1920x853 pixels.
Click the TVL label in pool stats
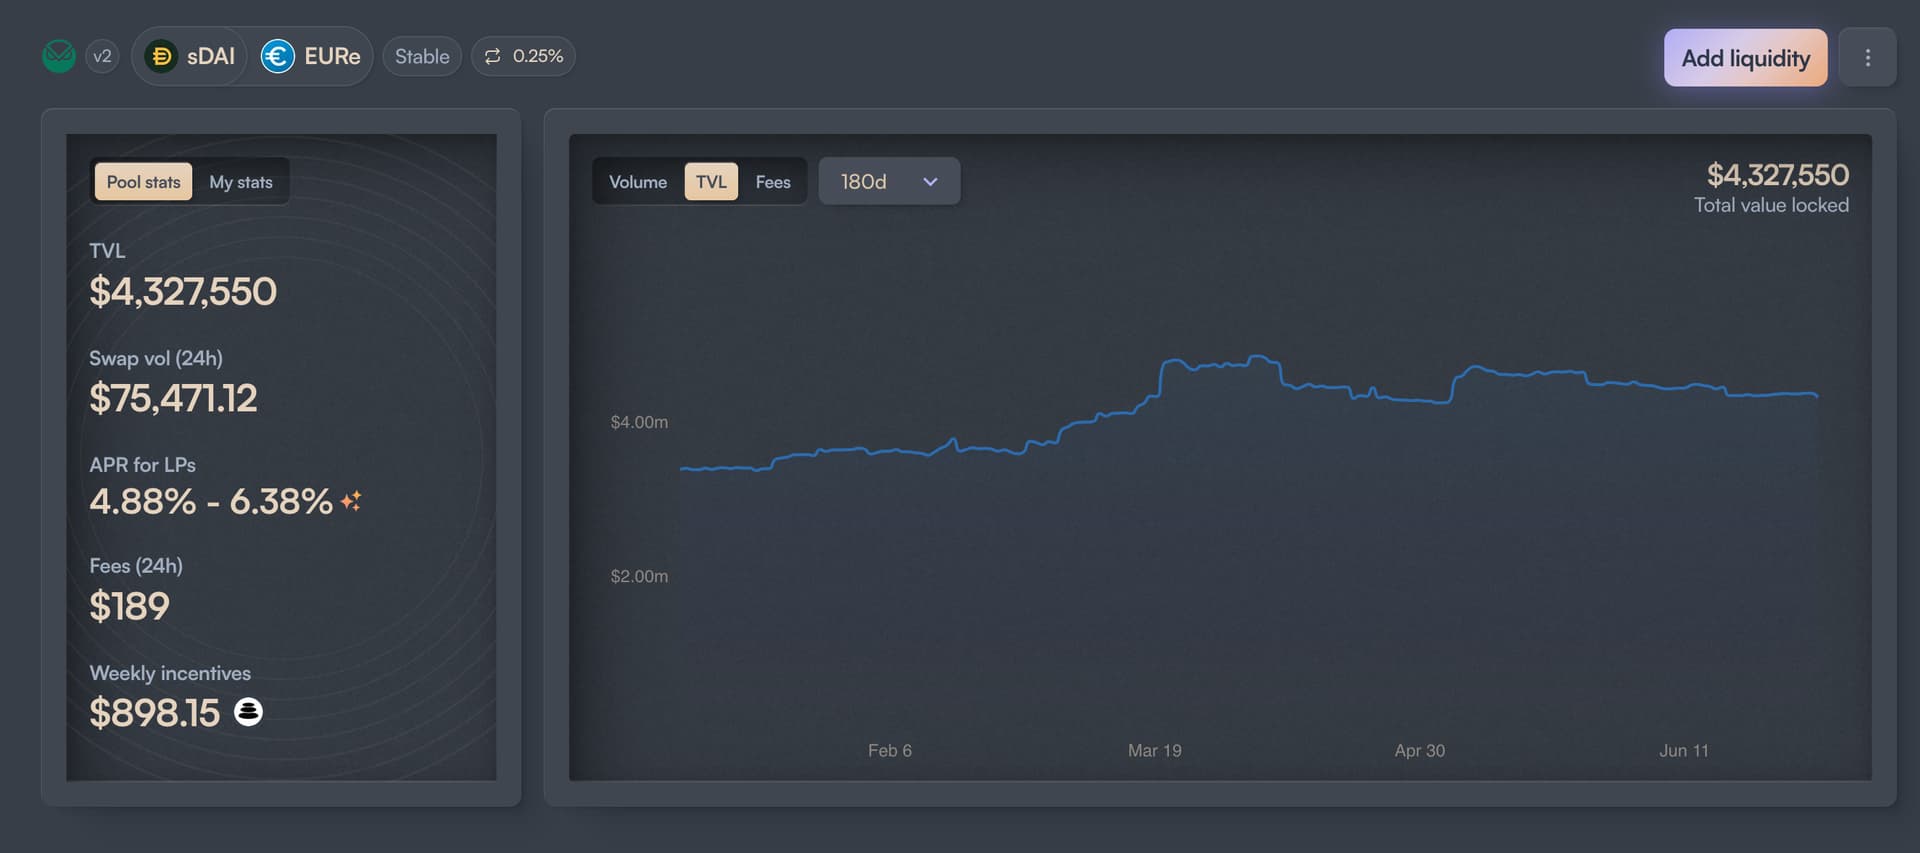[107, 251]
